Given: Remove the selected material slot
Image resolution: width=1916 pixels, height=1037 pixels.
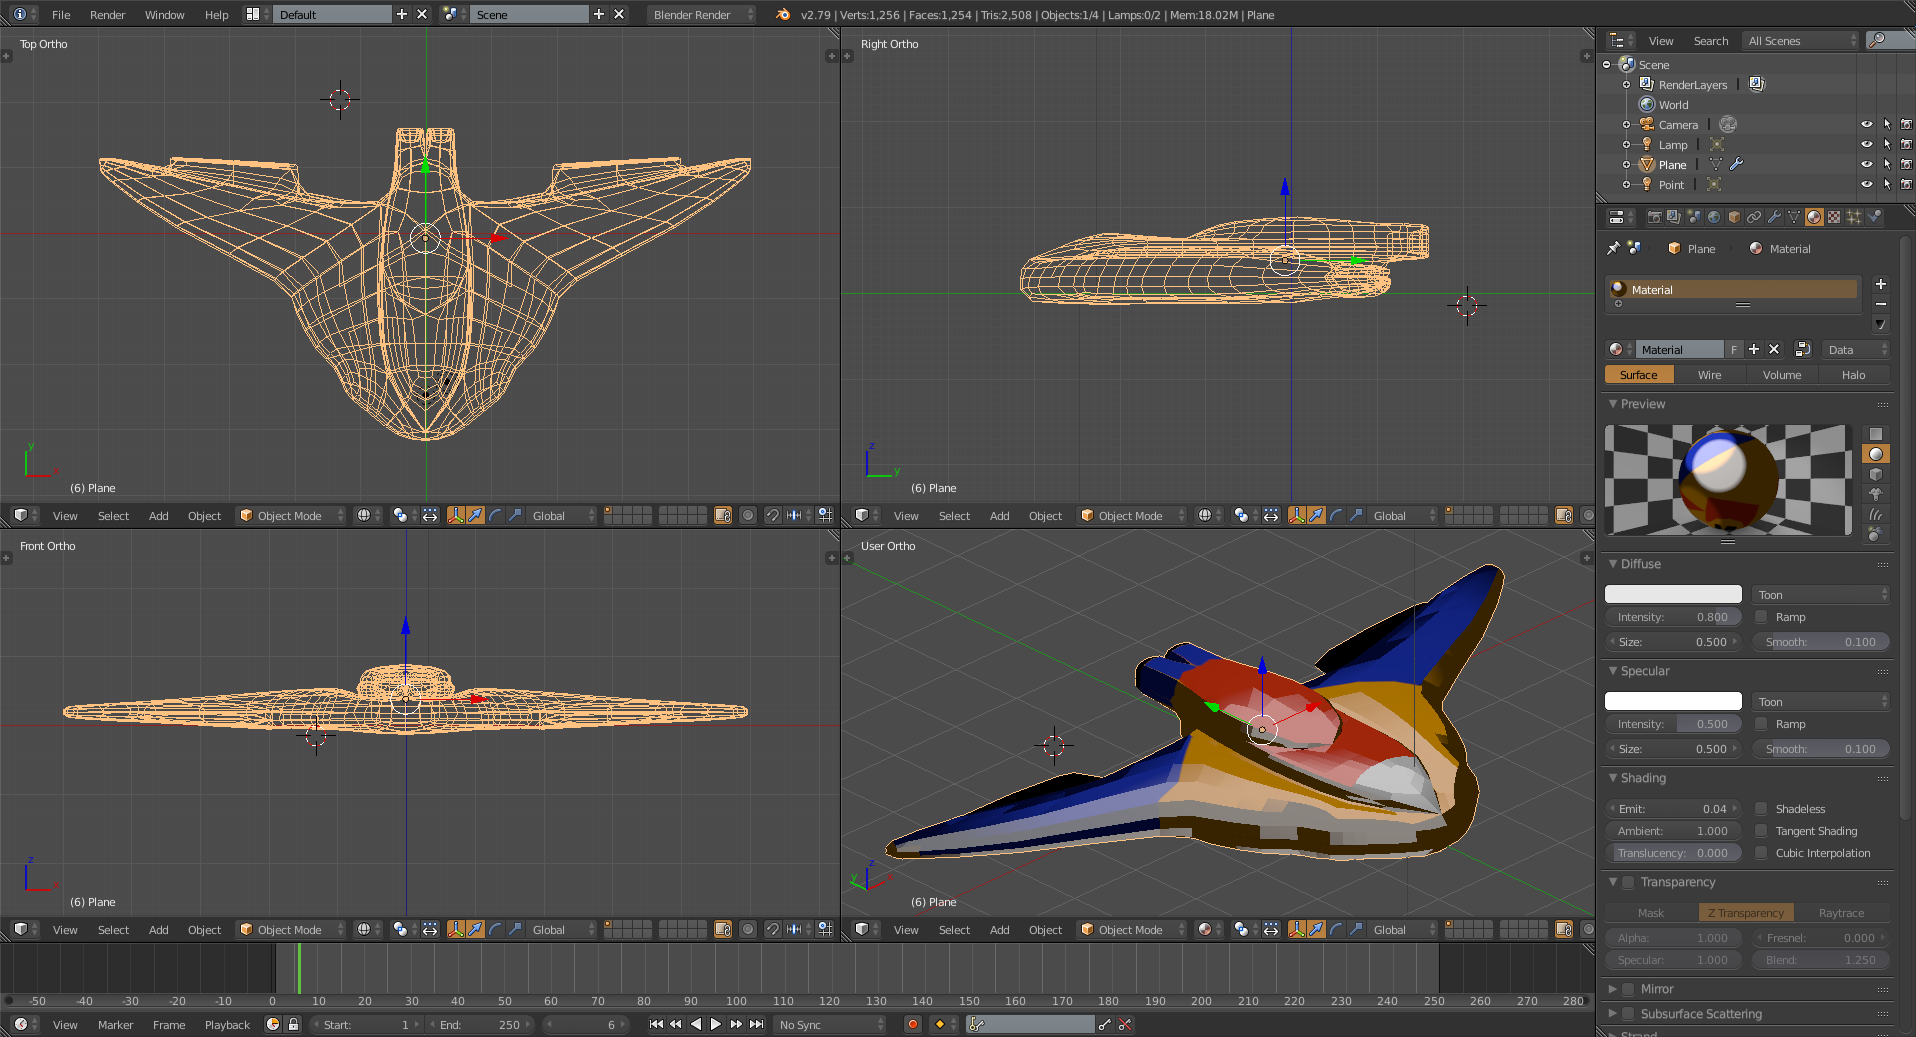Looking at the screenshot, I should pyautogui.click(x=1881, y=304).
